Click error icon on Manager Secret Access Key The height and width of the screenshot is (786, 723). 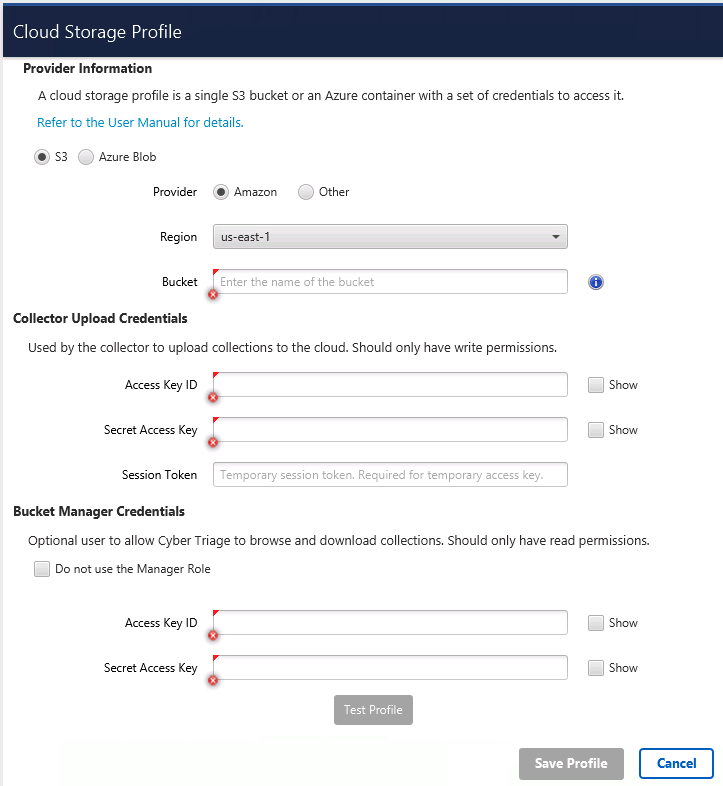(x=213, y=680)
